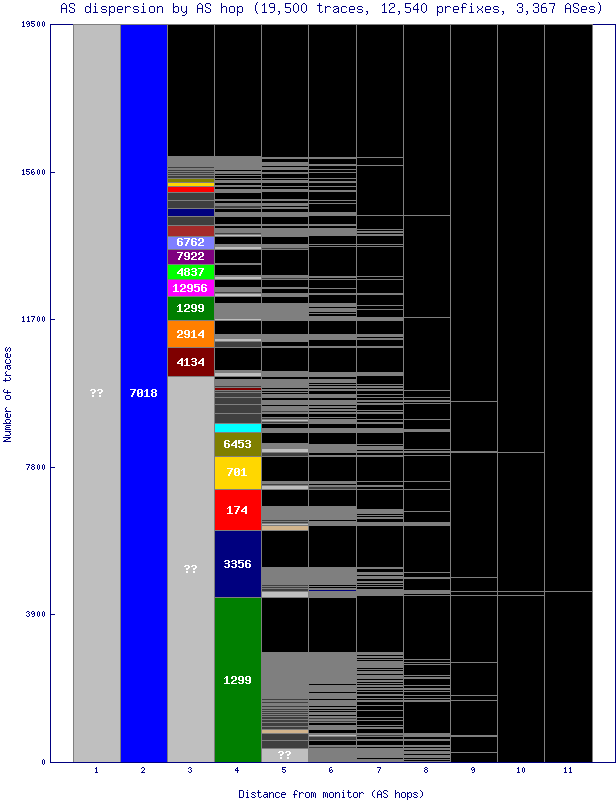Click the light blue 6762 segment
The height and width of the screenshot is (800, 616).
191,242
